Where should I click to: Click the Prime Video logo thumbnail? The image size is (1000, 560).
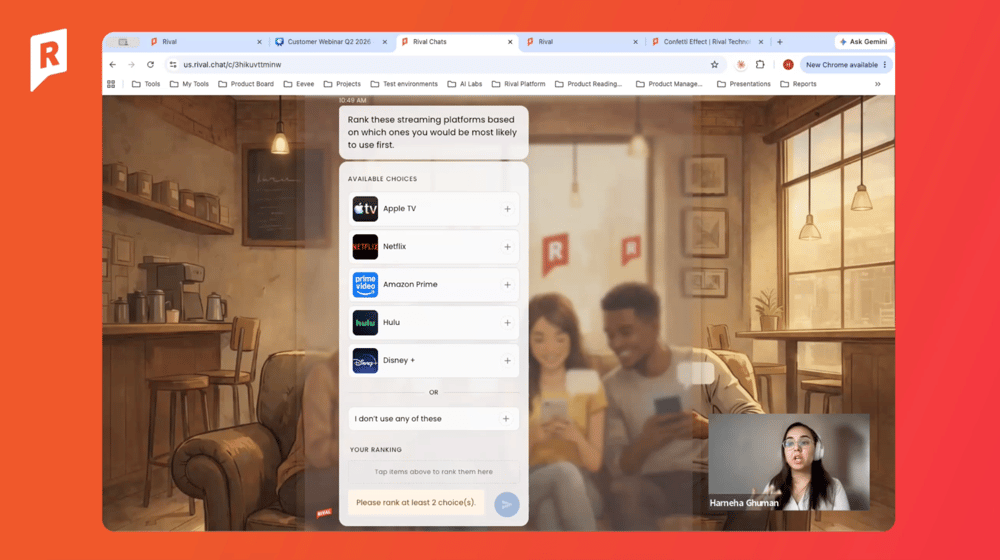365,285
